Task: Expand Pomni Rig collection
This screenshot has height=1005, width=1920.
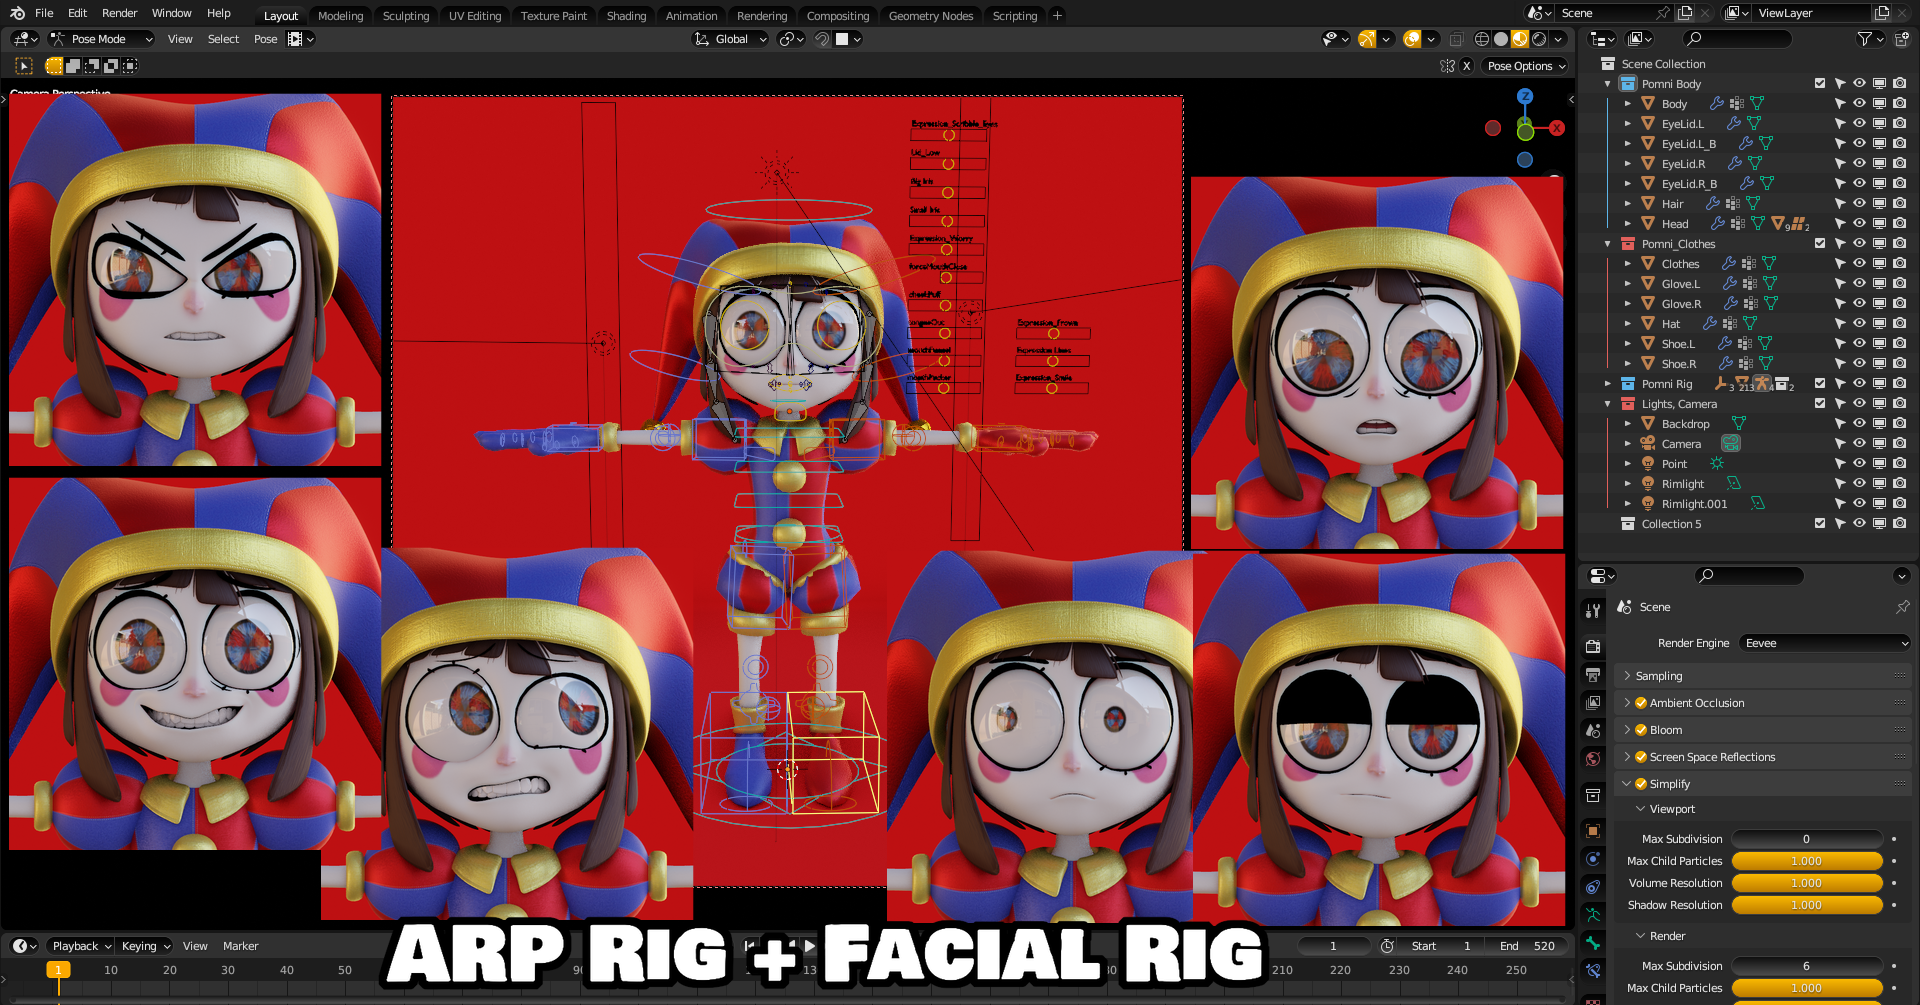Action: tap(1608, 384)
